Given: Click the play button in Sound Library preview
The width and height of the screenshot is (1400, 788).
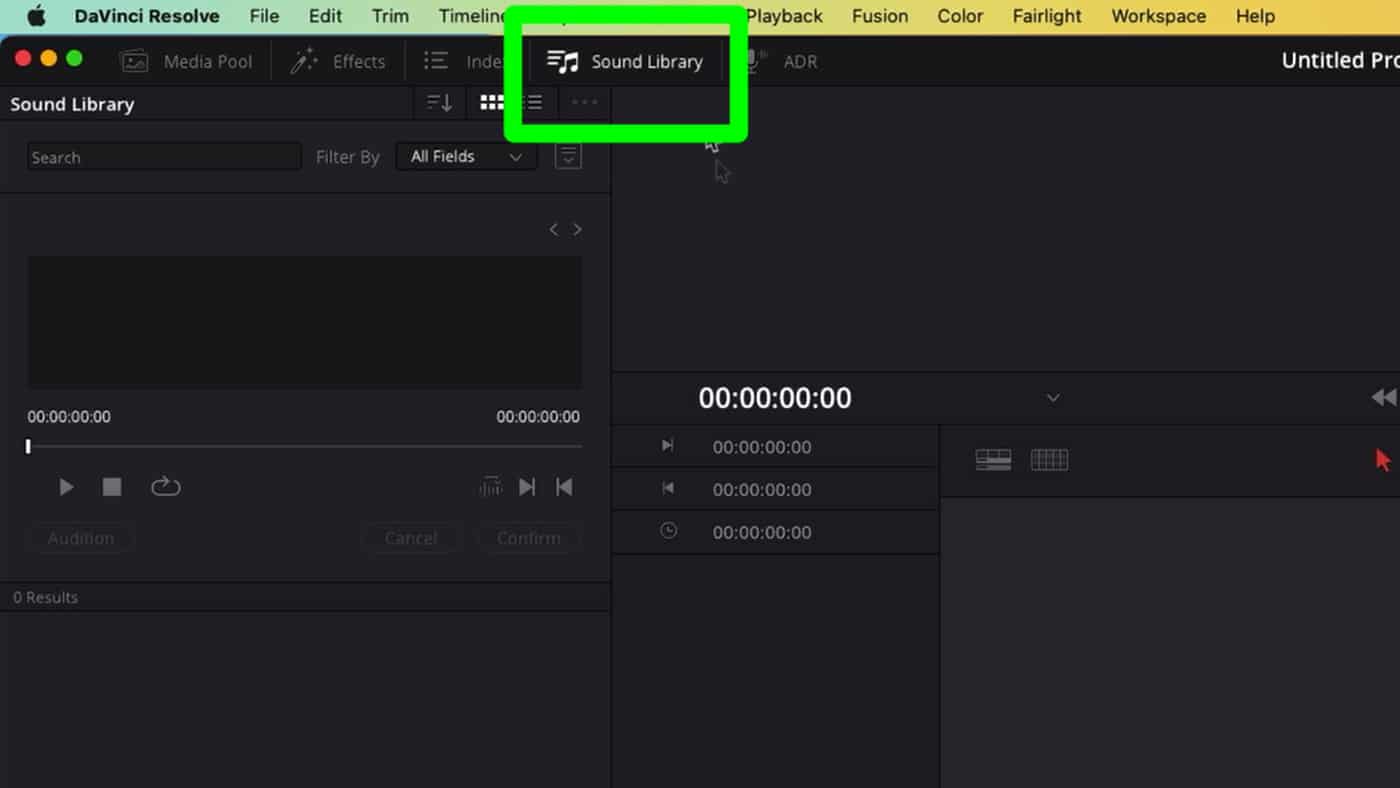Looking at the screenshot, I should [x=66, y=487].
